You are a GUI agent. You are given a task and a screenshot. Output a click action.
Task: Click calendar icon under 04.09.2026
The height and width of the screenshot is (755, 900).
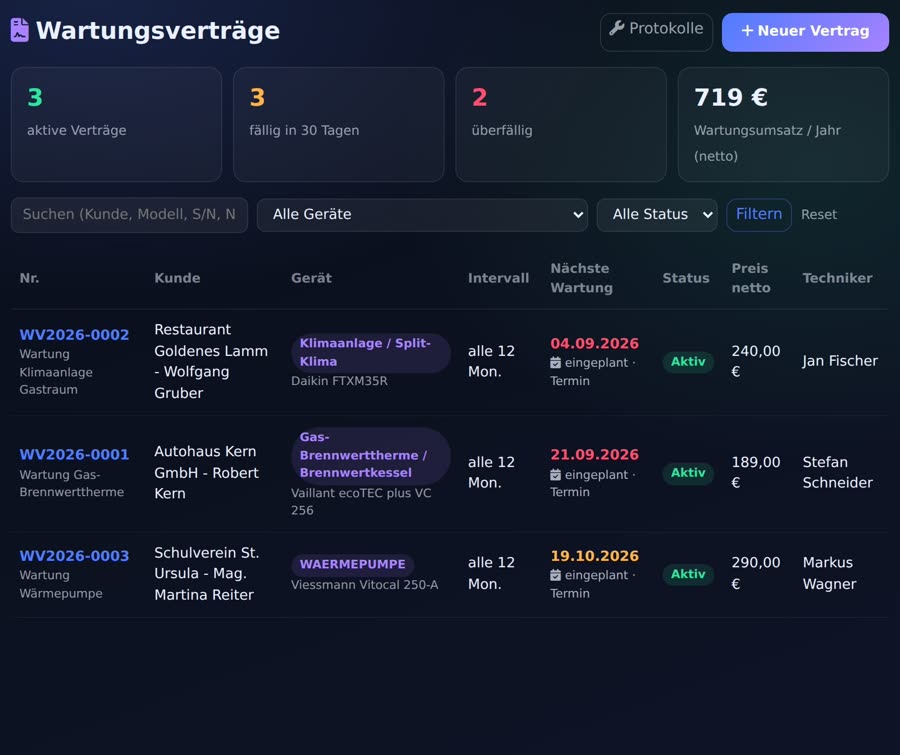click(x=555, y=363)
